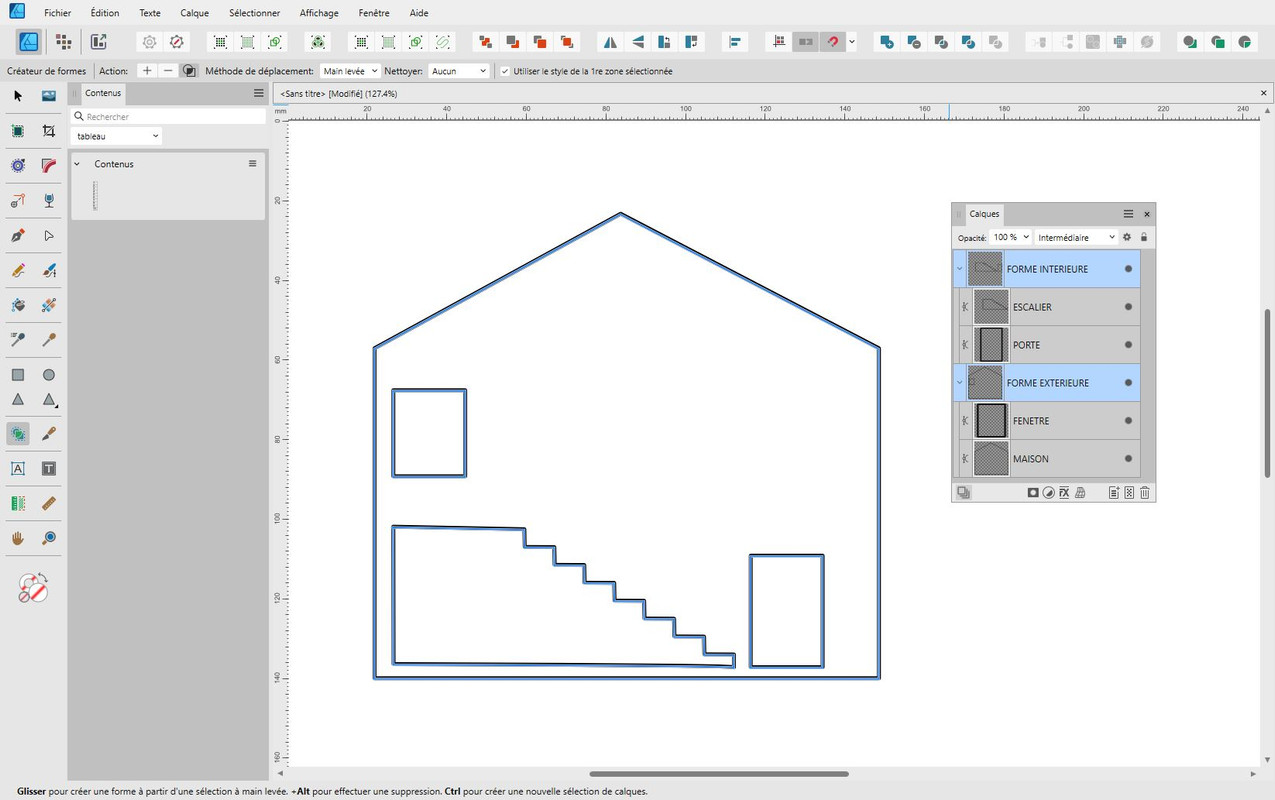Toggle visibility dot of PORTE layer

coord(1128,345)
